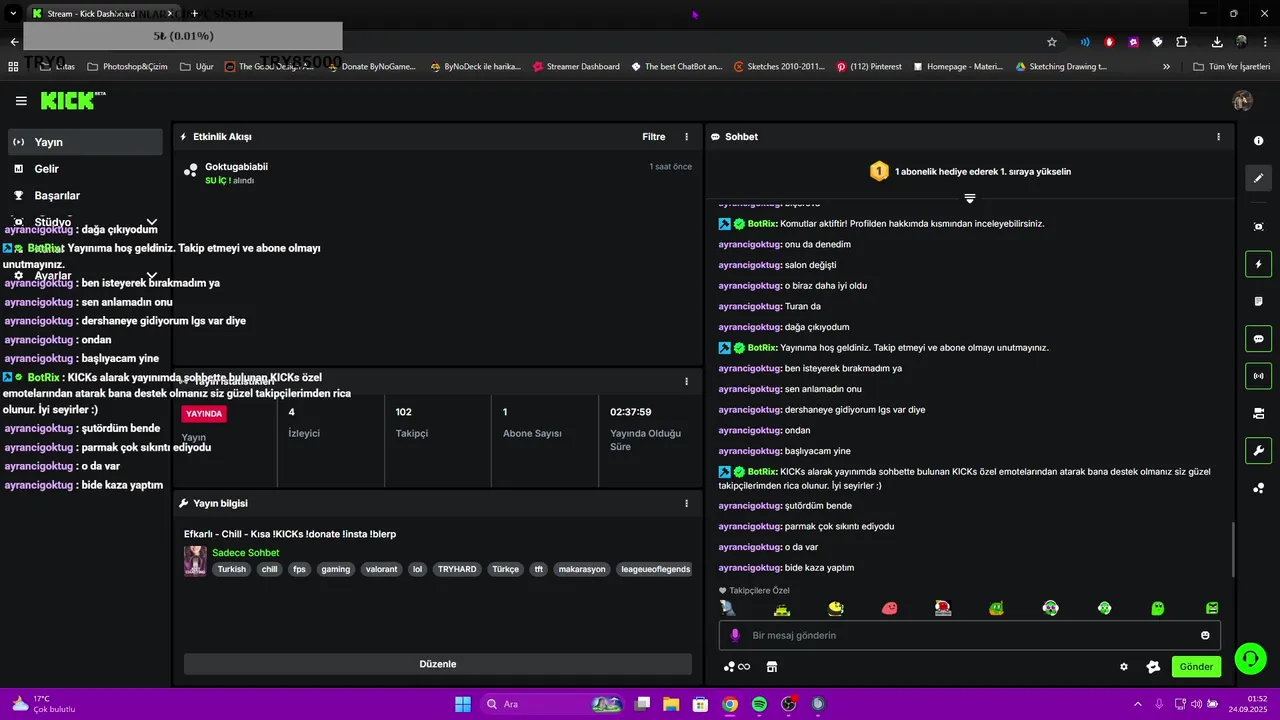Viewport: 1280px width, 720px height.
Task: Open Chrome downloads
Action: pos(1217,42)
